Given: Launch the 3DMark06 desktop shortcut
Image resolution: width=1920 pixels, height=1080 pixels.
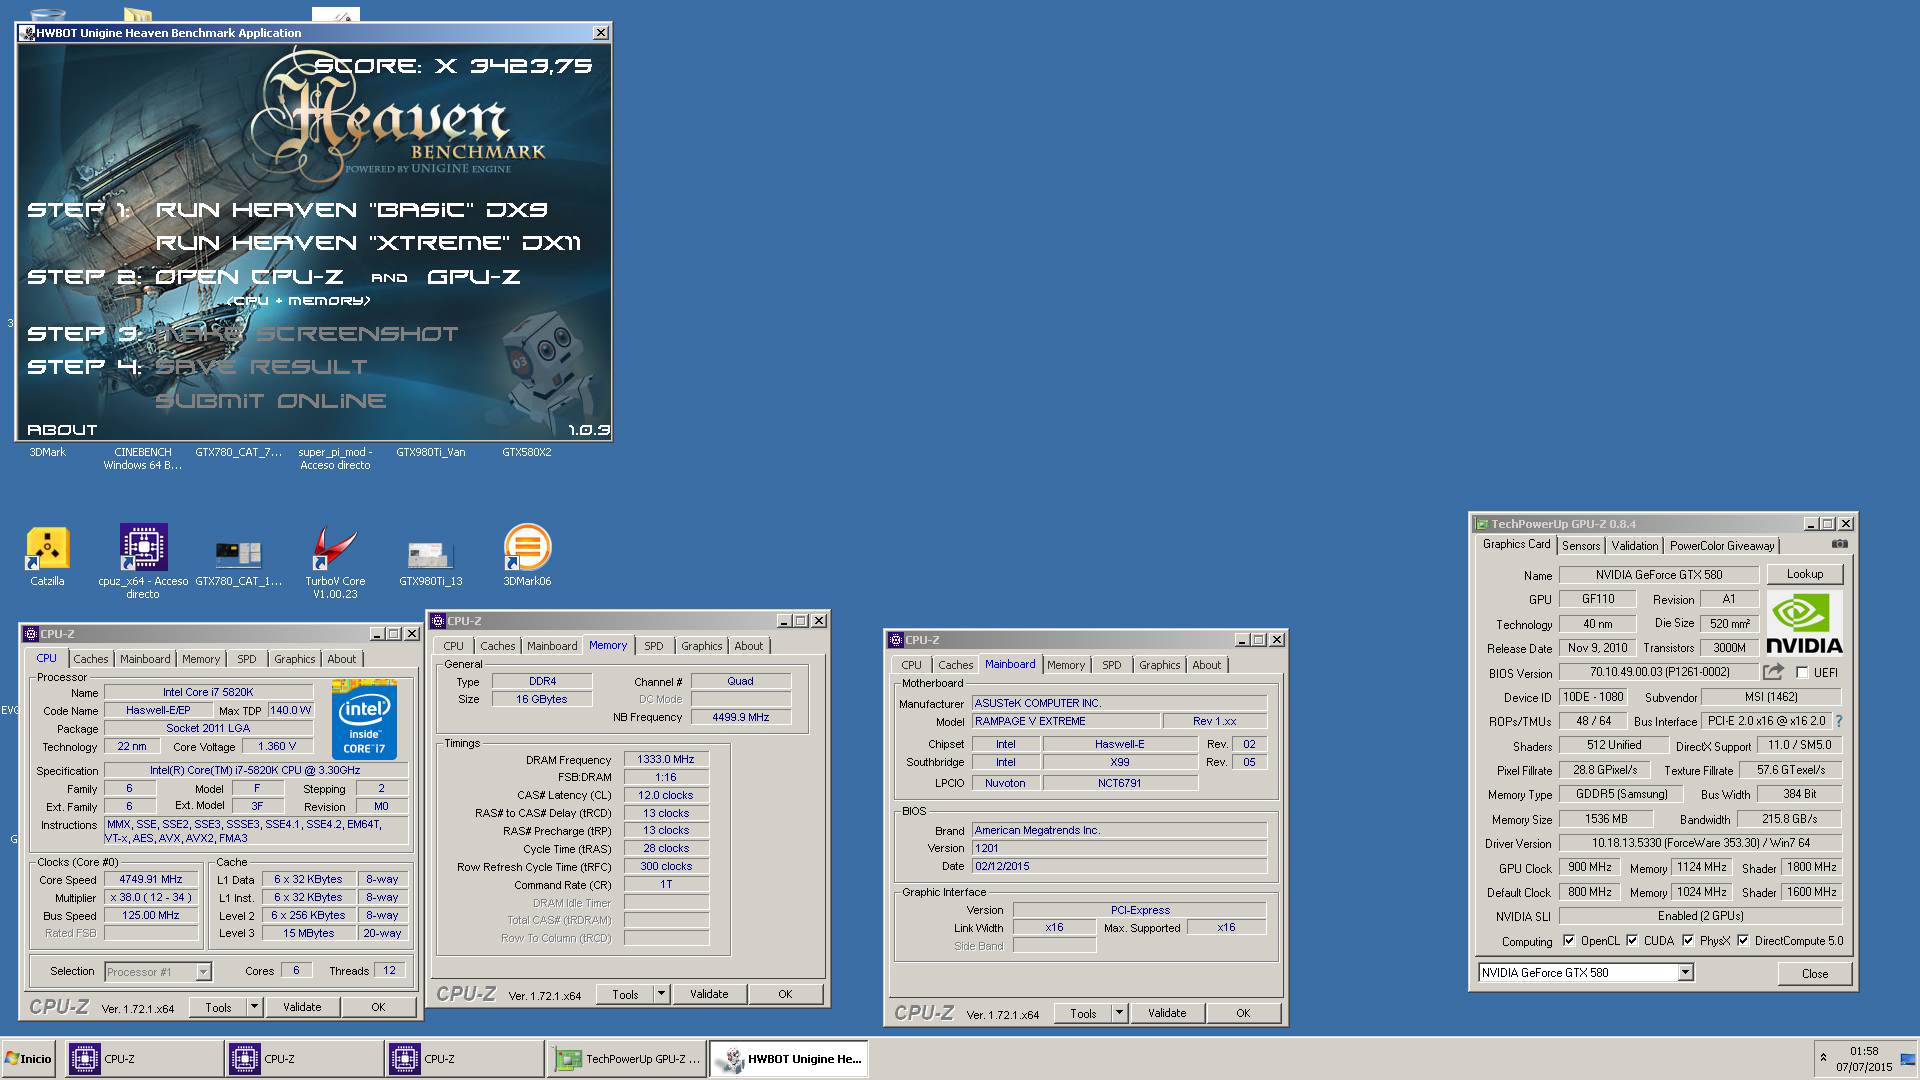Looking at the screenshot, I should click(527, 548).
